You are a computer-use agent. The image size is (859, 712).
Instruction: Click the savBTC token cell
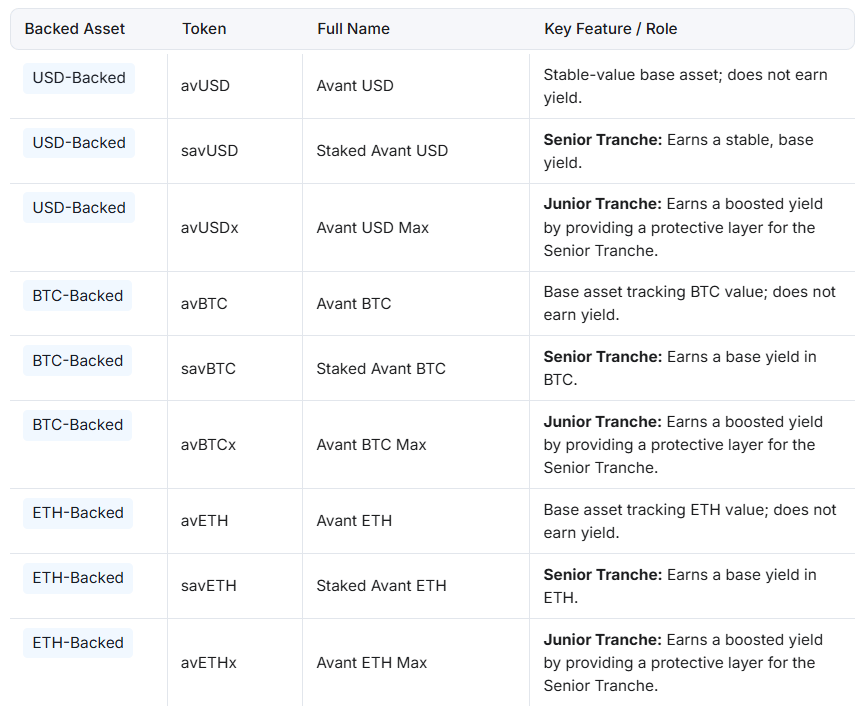click(x=208, y=369)
